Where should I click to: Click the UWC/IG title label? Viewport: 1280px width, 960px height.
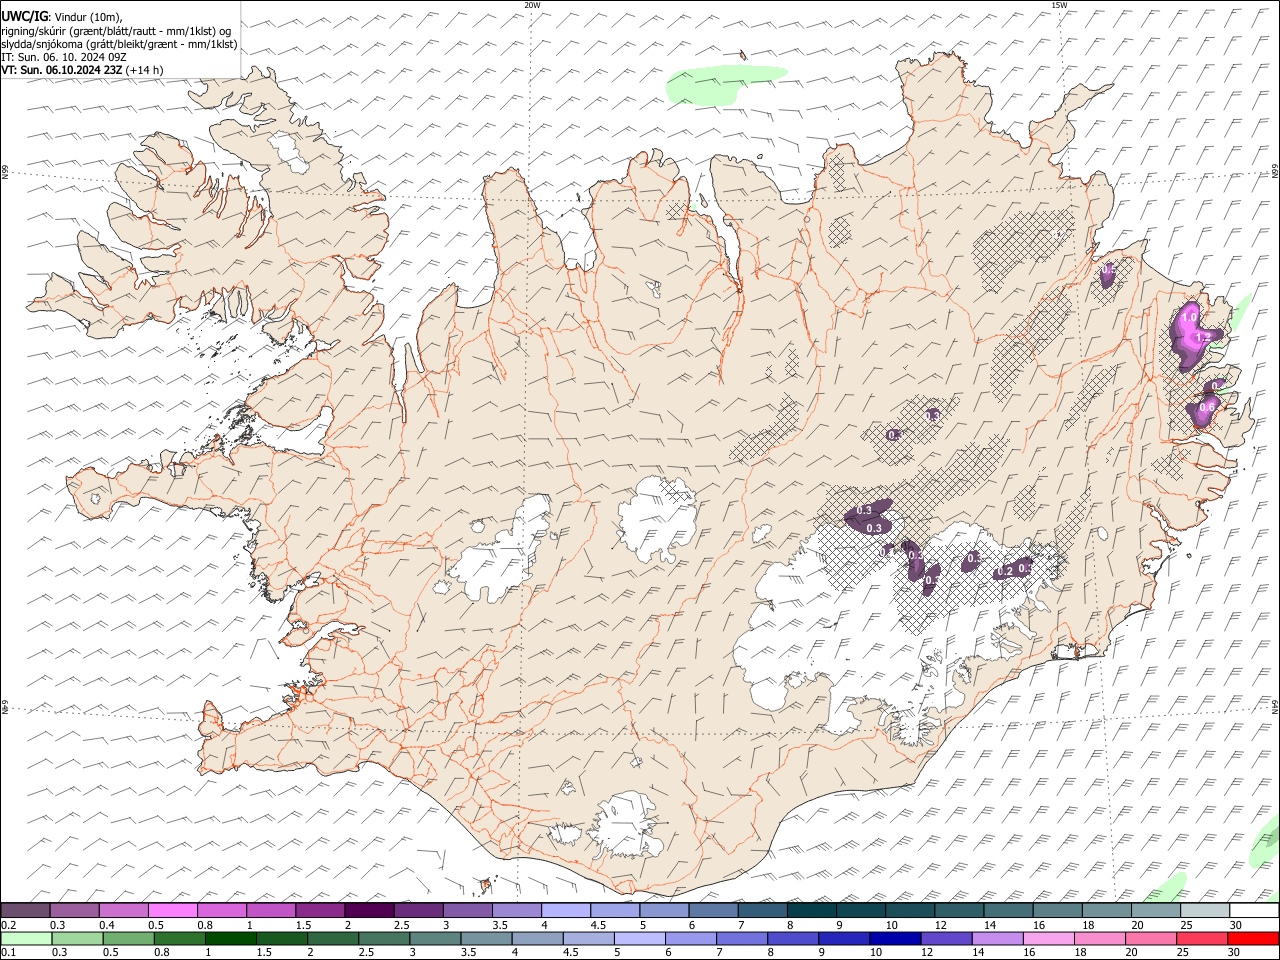coord(24,16)
